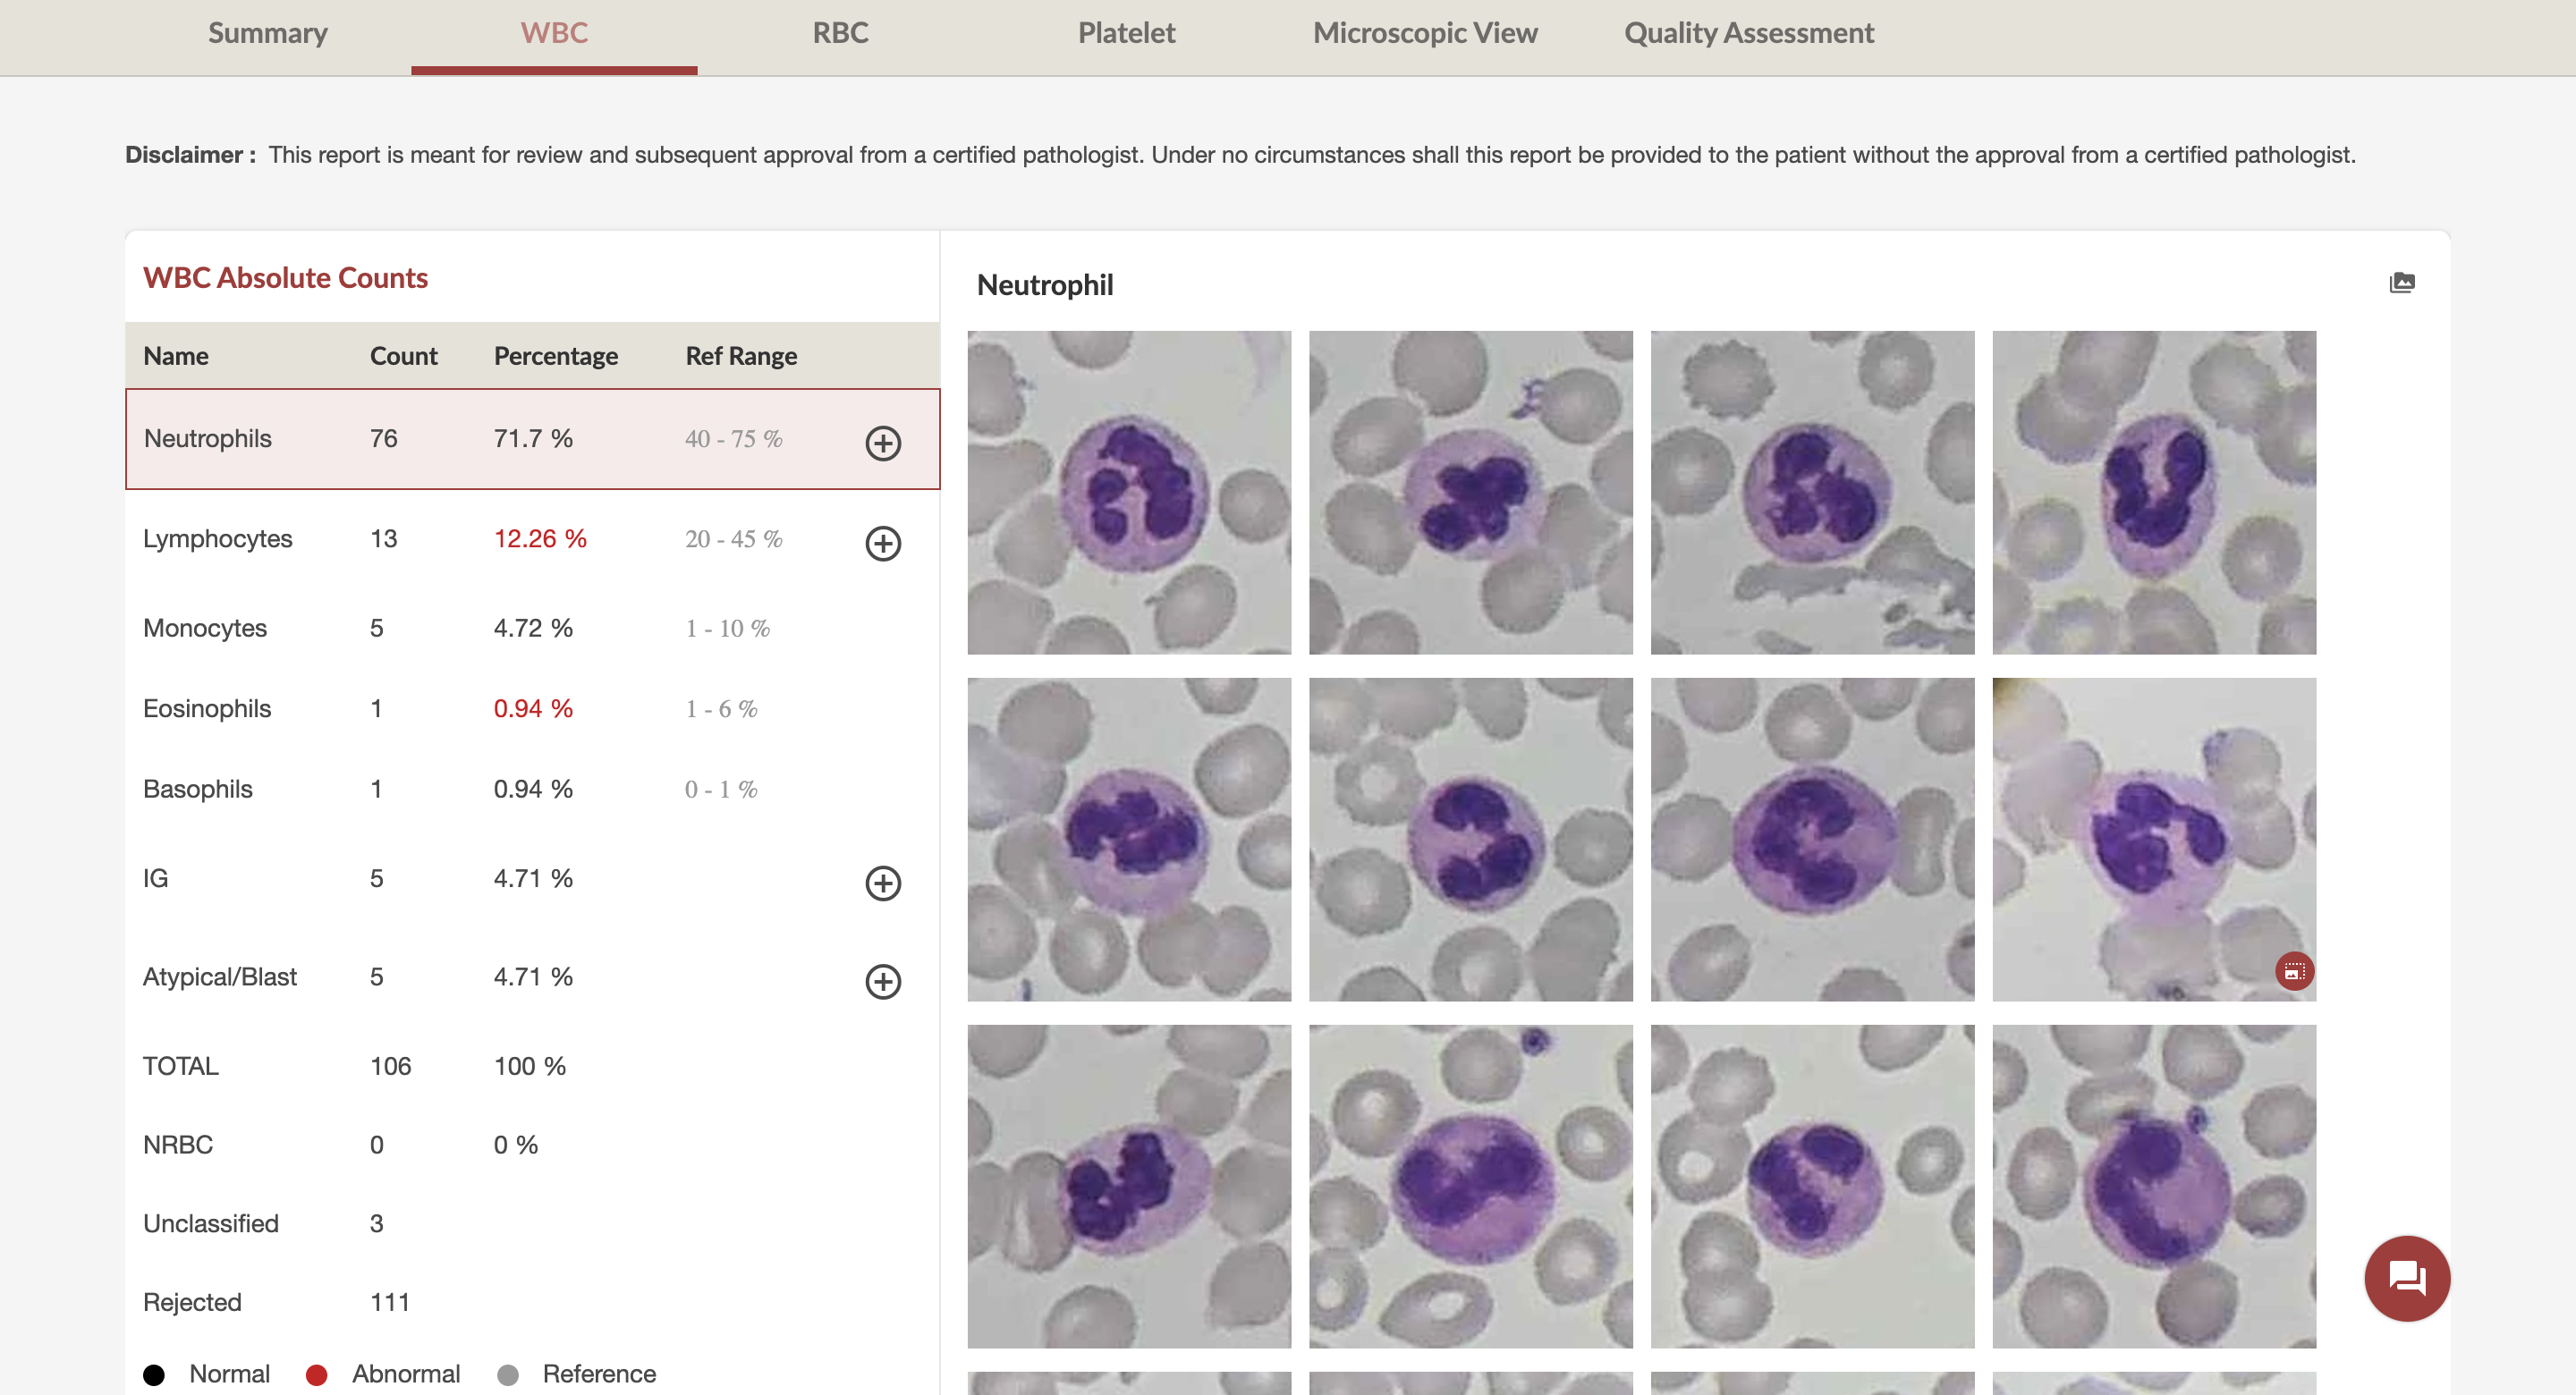Click the Ref Range column header
Image resolution: width=2576 pixels, height=1395 pixels.
pyautogui.click(x=741, y=356)
